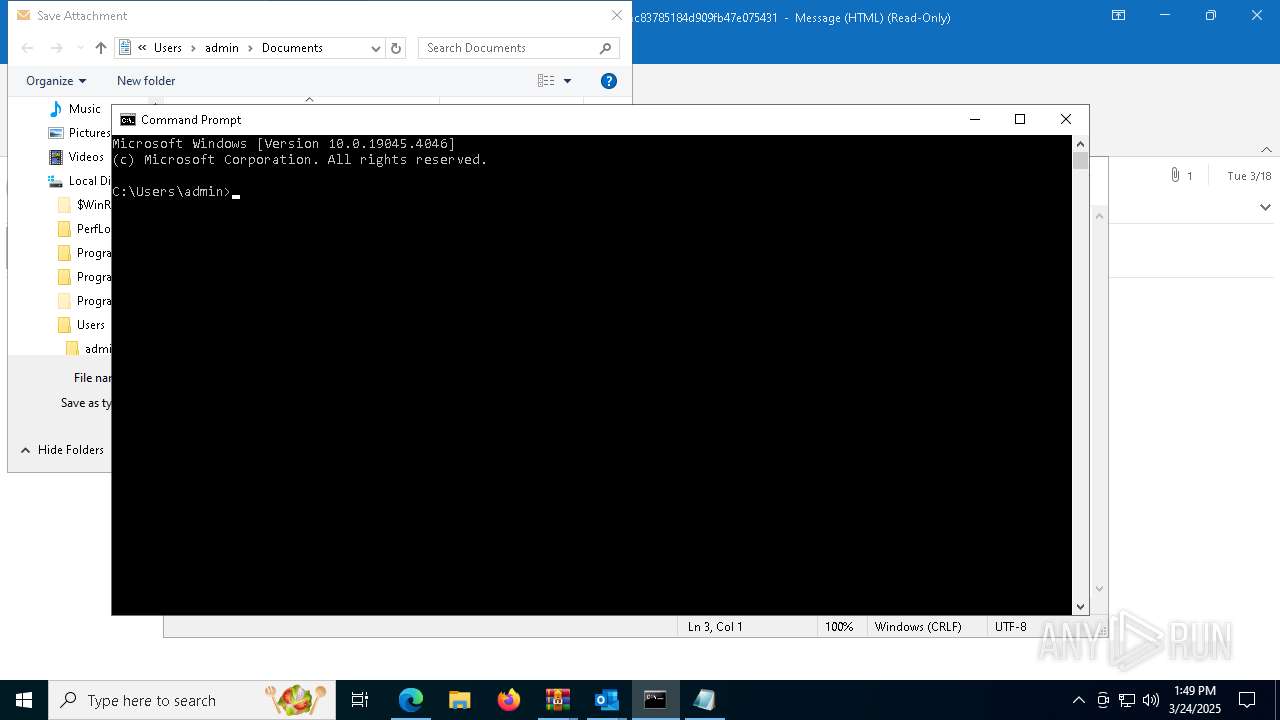Click Documents in the address breadcrumb

tap(292, 48)
